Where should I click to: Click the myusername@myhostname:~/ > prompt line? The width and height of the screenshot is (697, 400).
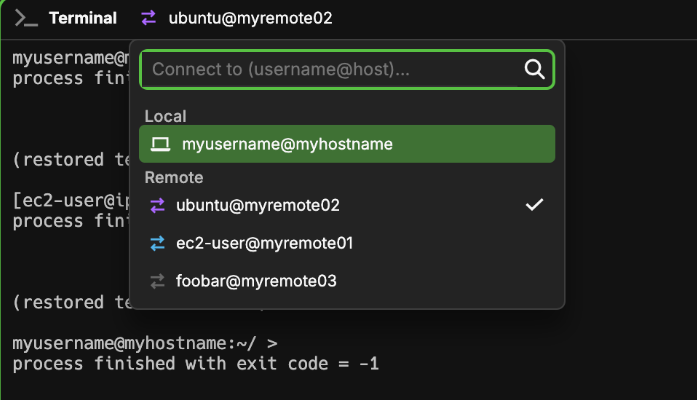[x=144, y=343]
